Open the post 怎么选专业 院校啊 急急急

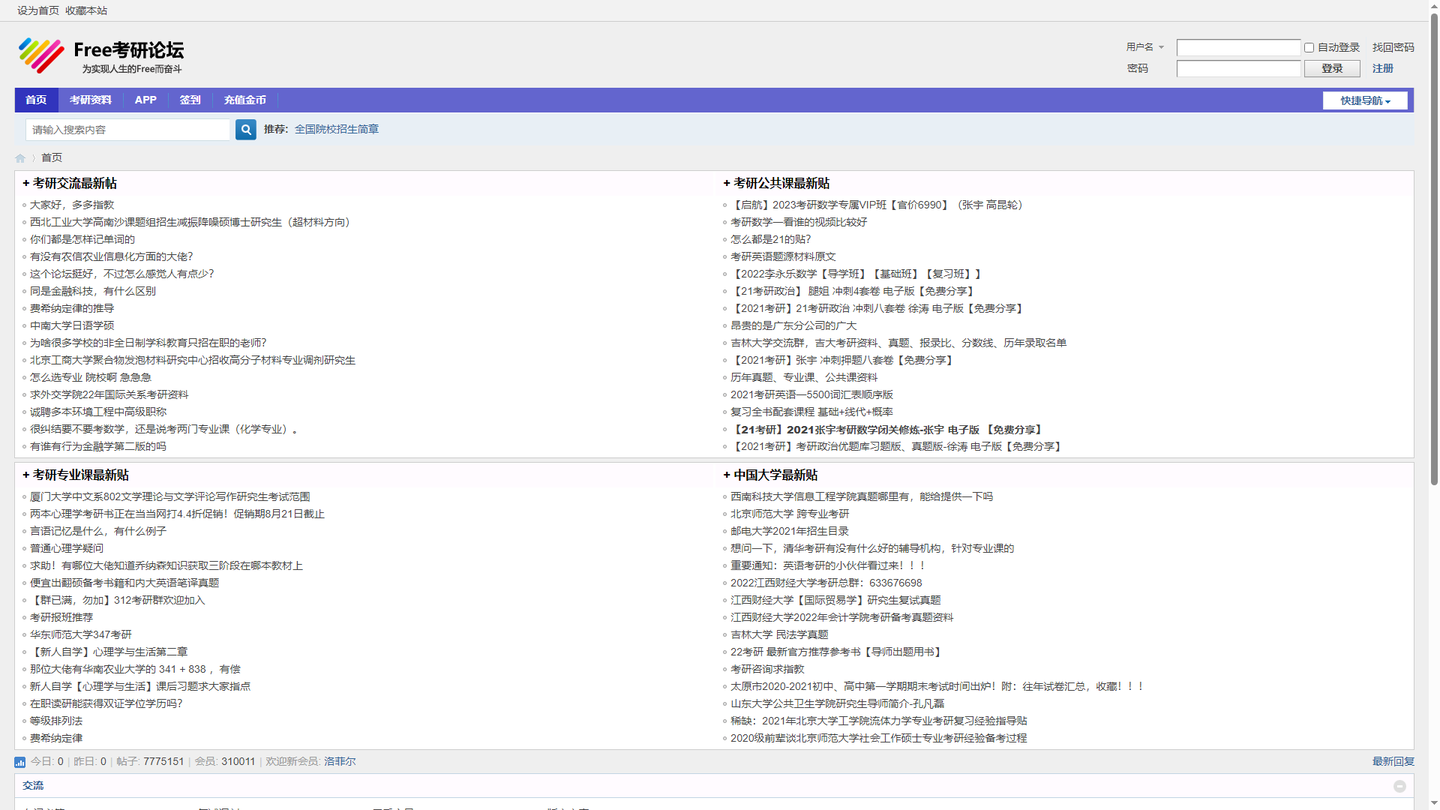coord(91,377)
